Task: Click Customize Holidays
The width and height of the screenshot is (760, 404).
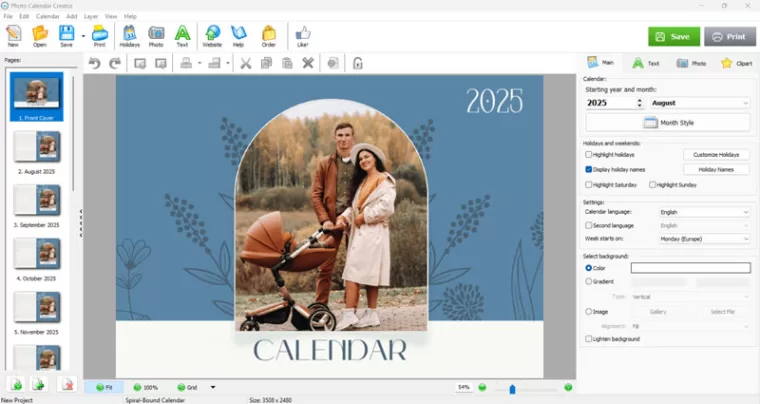Action: [716, 155]
